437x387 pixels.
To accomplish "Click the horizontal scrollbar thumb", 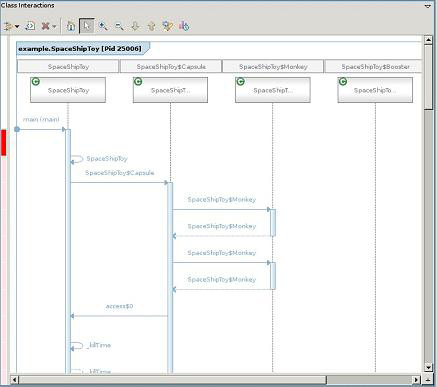I will pyautogui.click(x=172, y=380).
